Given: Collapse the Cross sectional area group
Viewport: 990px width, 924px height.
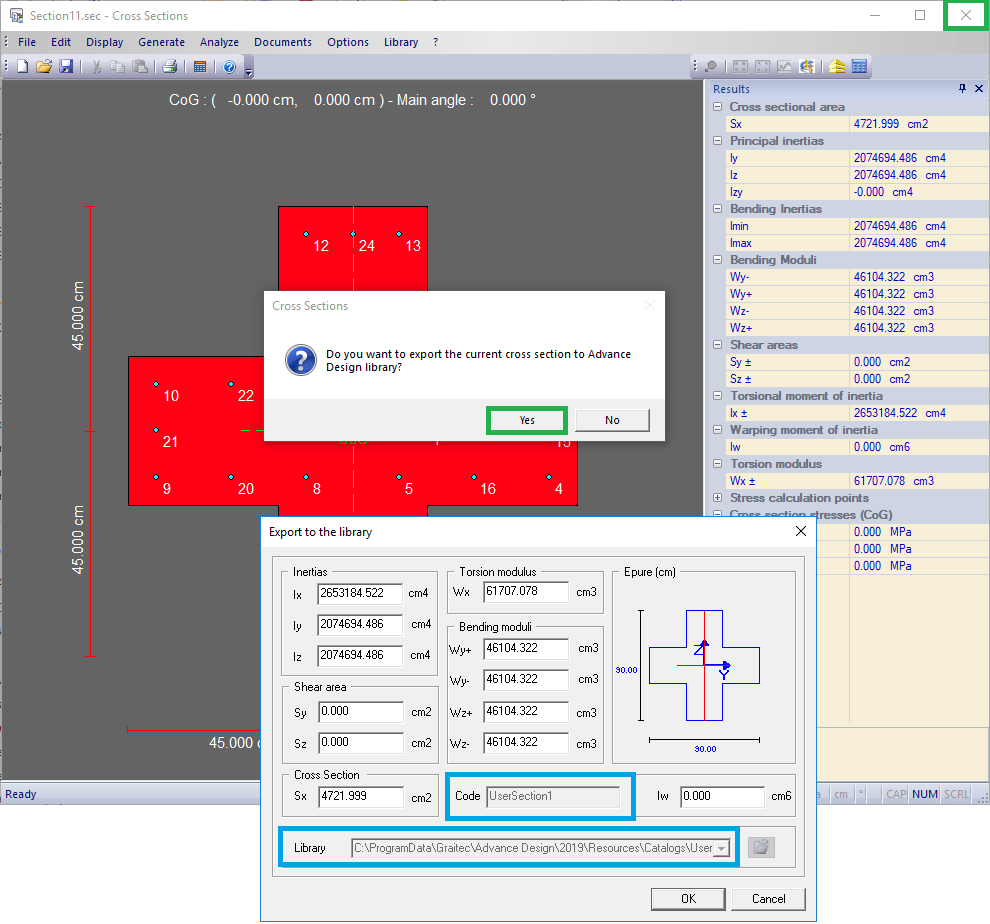Looking at the screenshot, I should pyautogui.click(x=717, y=107).
